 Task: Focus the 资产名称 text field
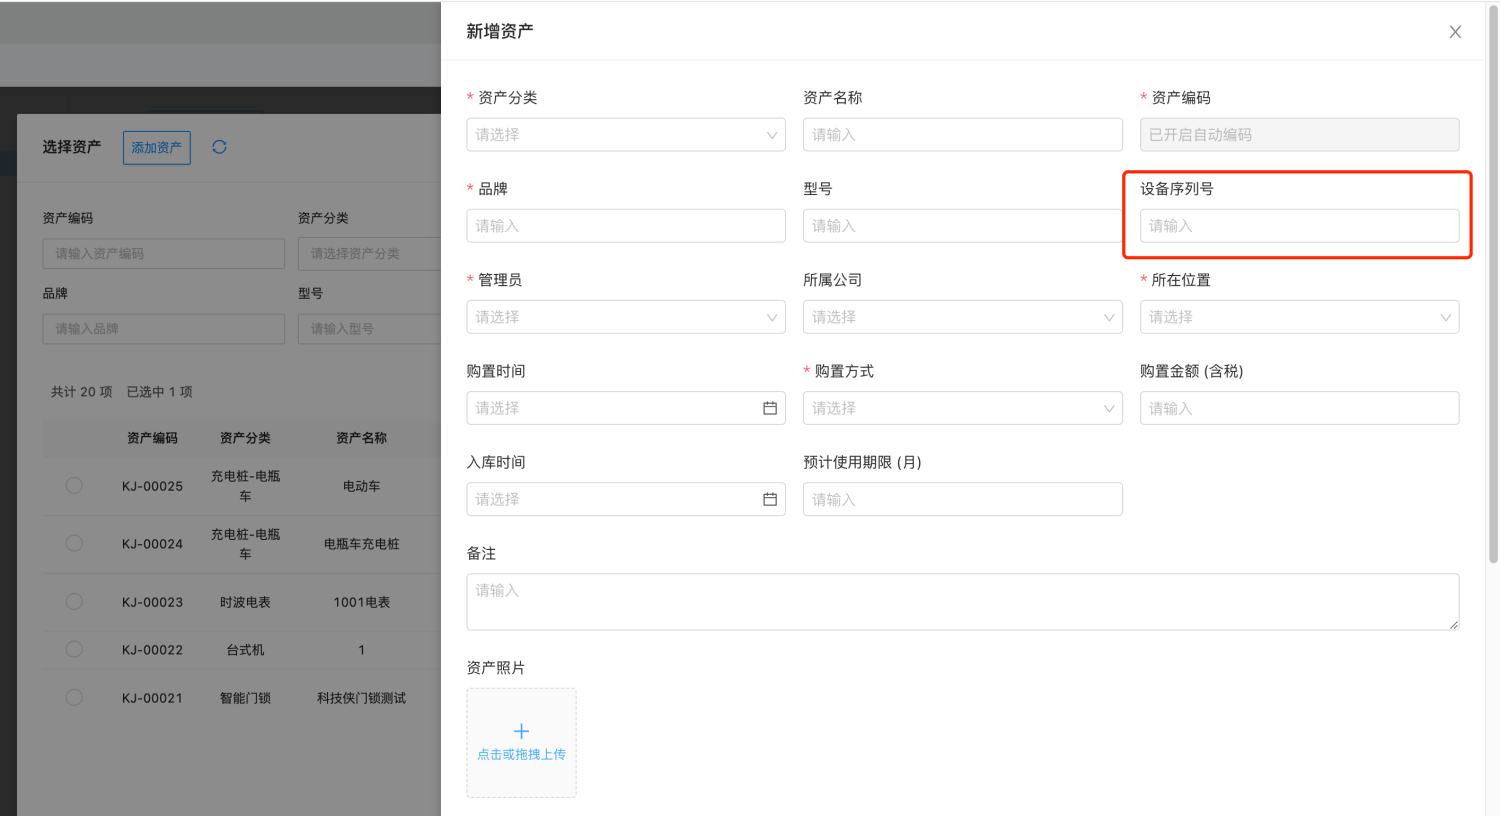pos(962,135)
